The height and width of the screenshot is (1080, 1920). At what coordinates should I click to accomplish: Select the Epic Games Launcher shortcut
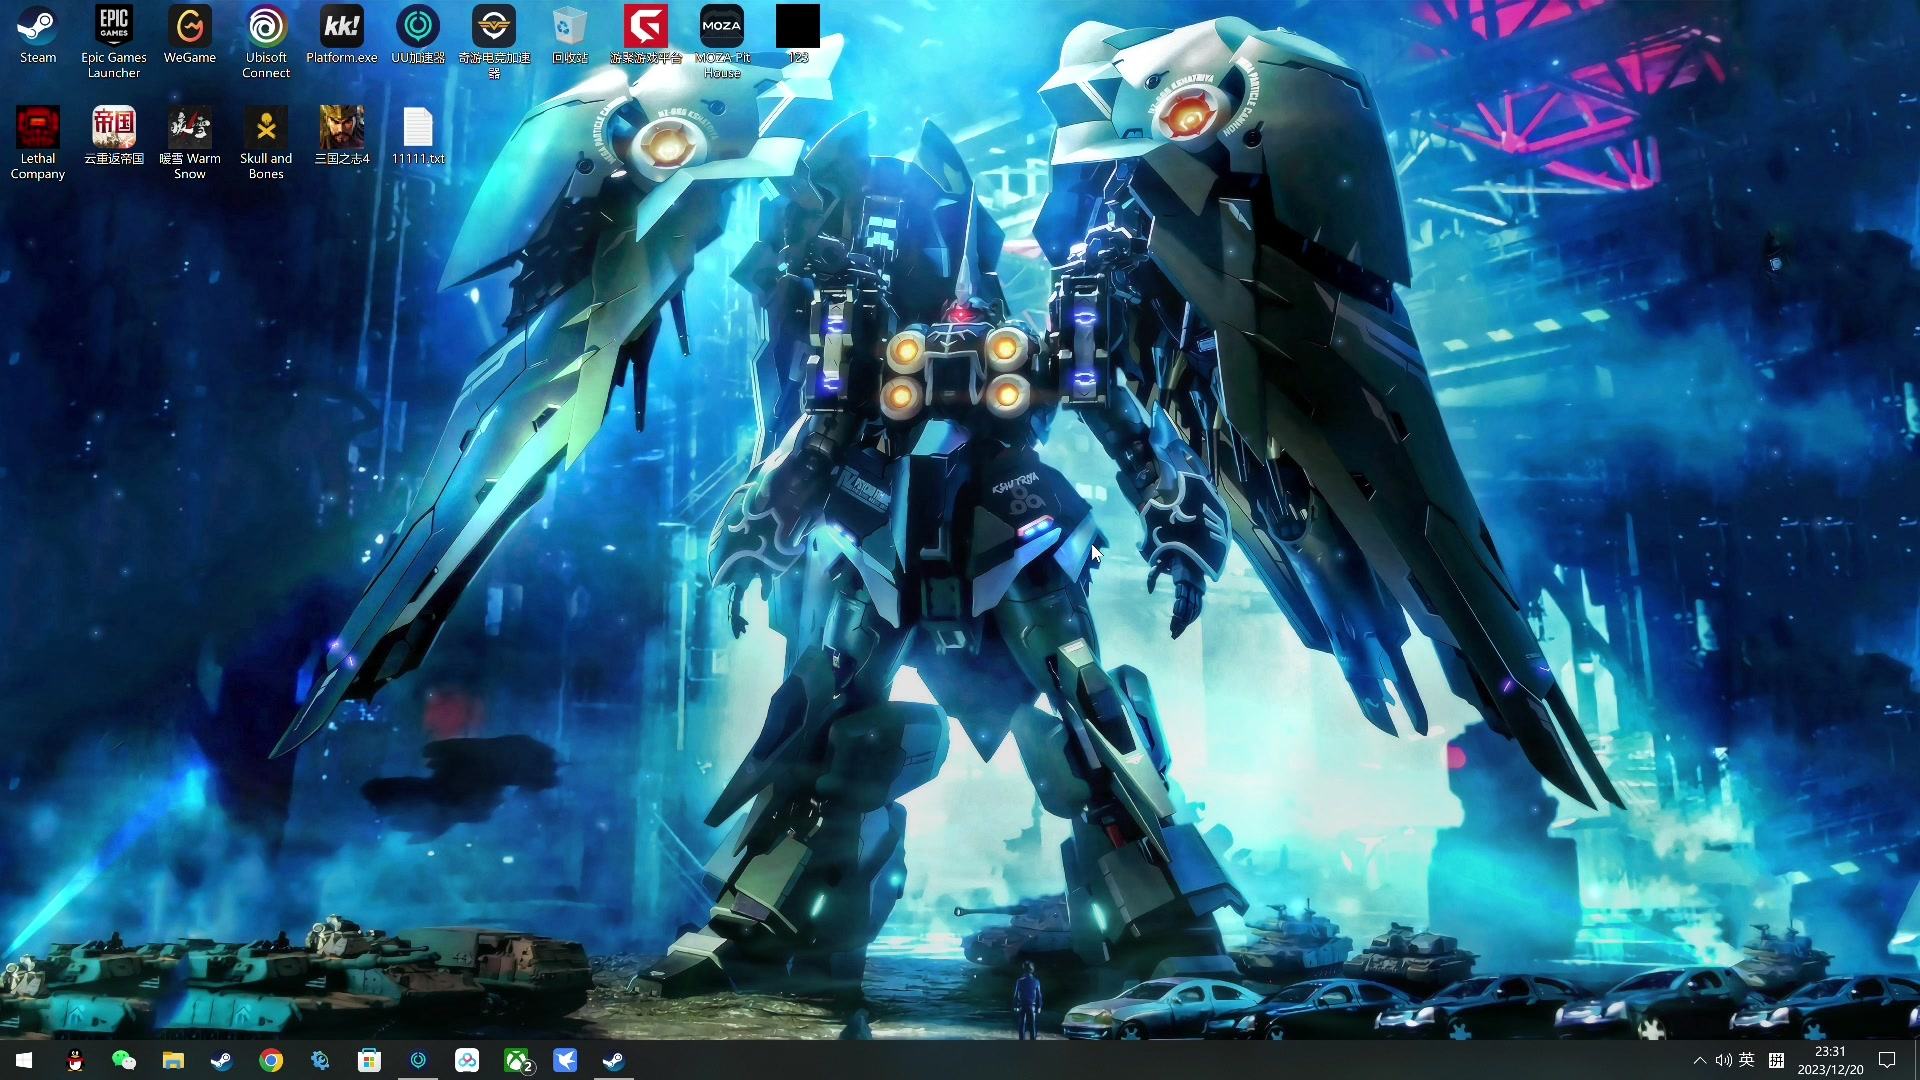[x=114, y=28]
